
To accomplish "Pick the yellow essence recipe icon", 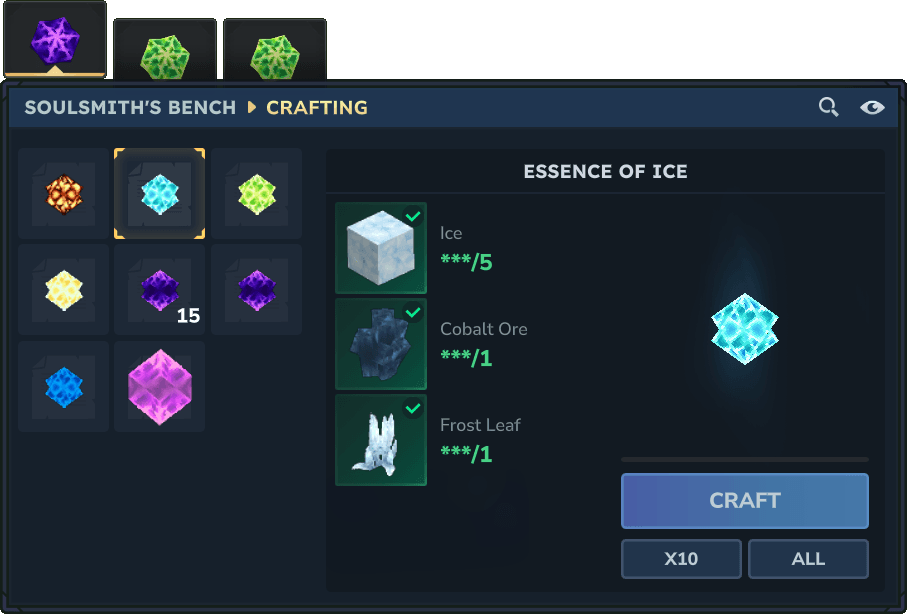I will pos(62,289).
